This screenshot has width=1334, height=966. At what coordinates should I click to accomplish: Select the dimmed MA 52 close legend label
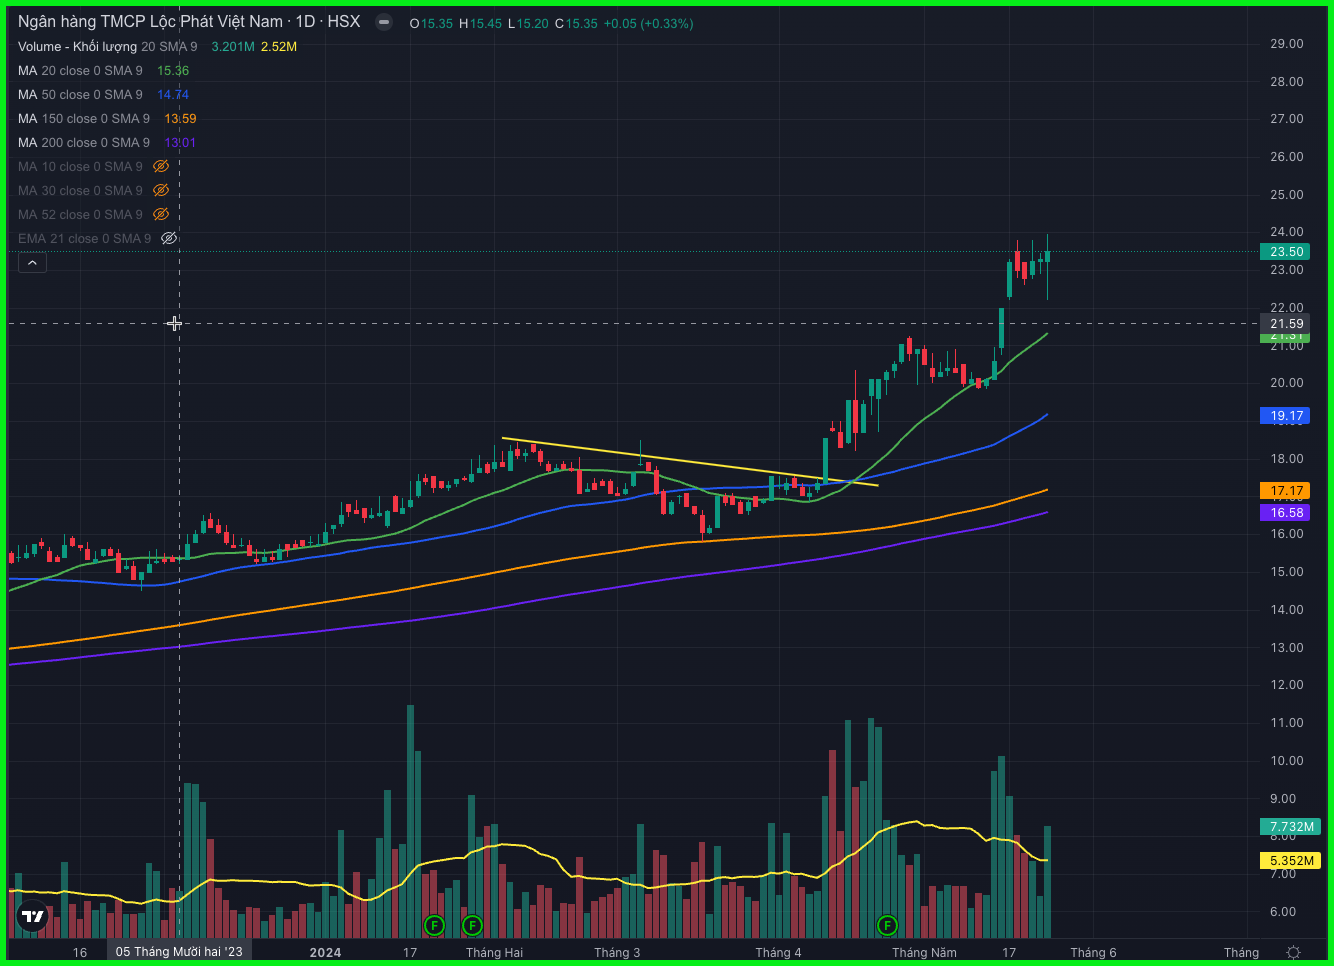point(80,214)
